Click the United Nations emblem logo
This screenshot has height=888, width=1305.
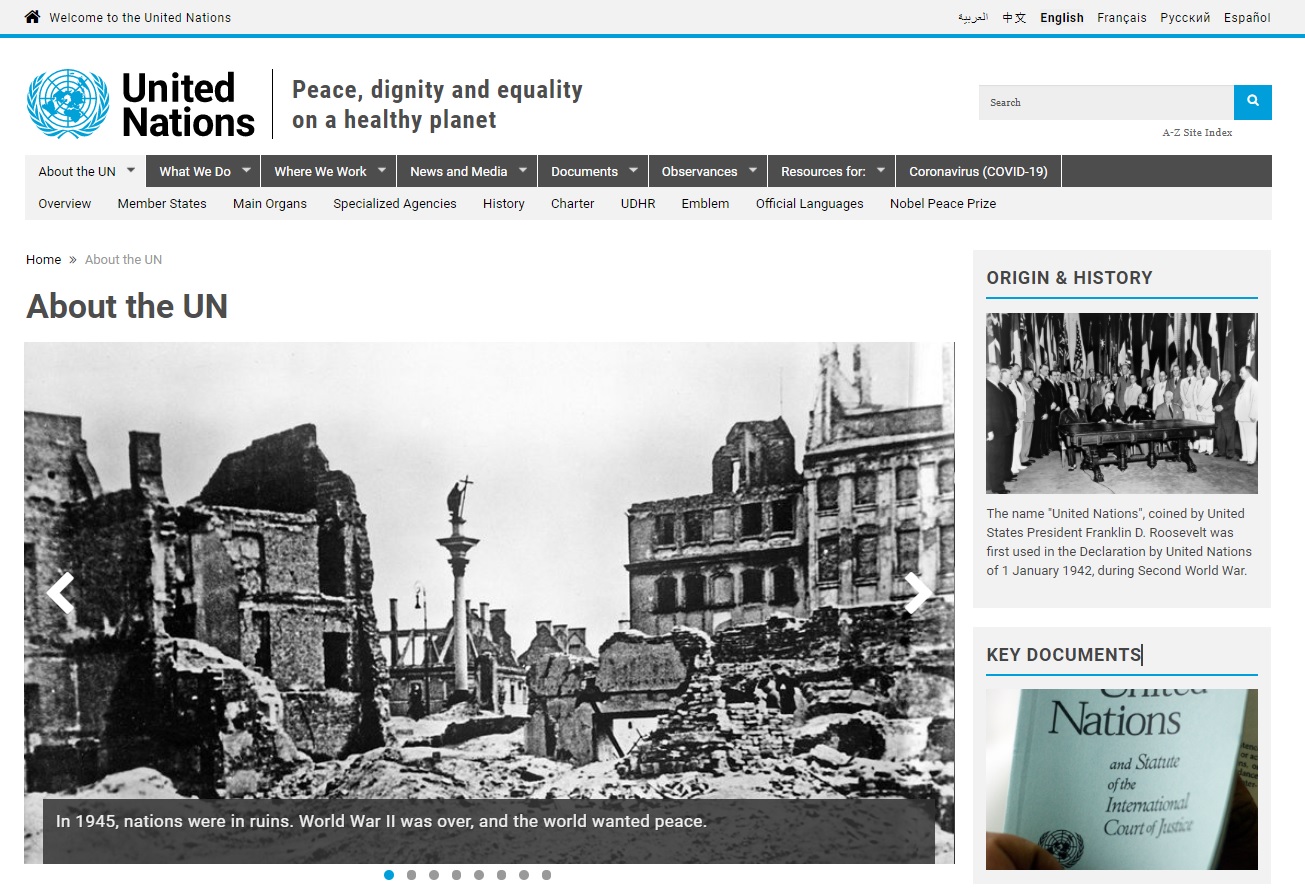click(68, 104)
